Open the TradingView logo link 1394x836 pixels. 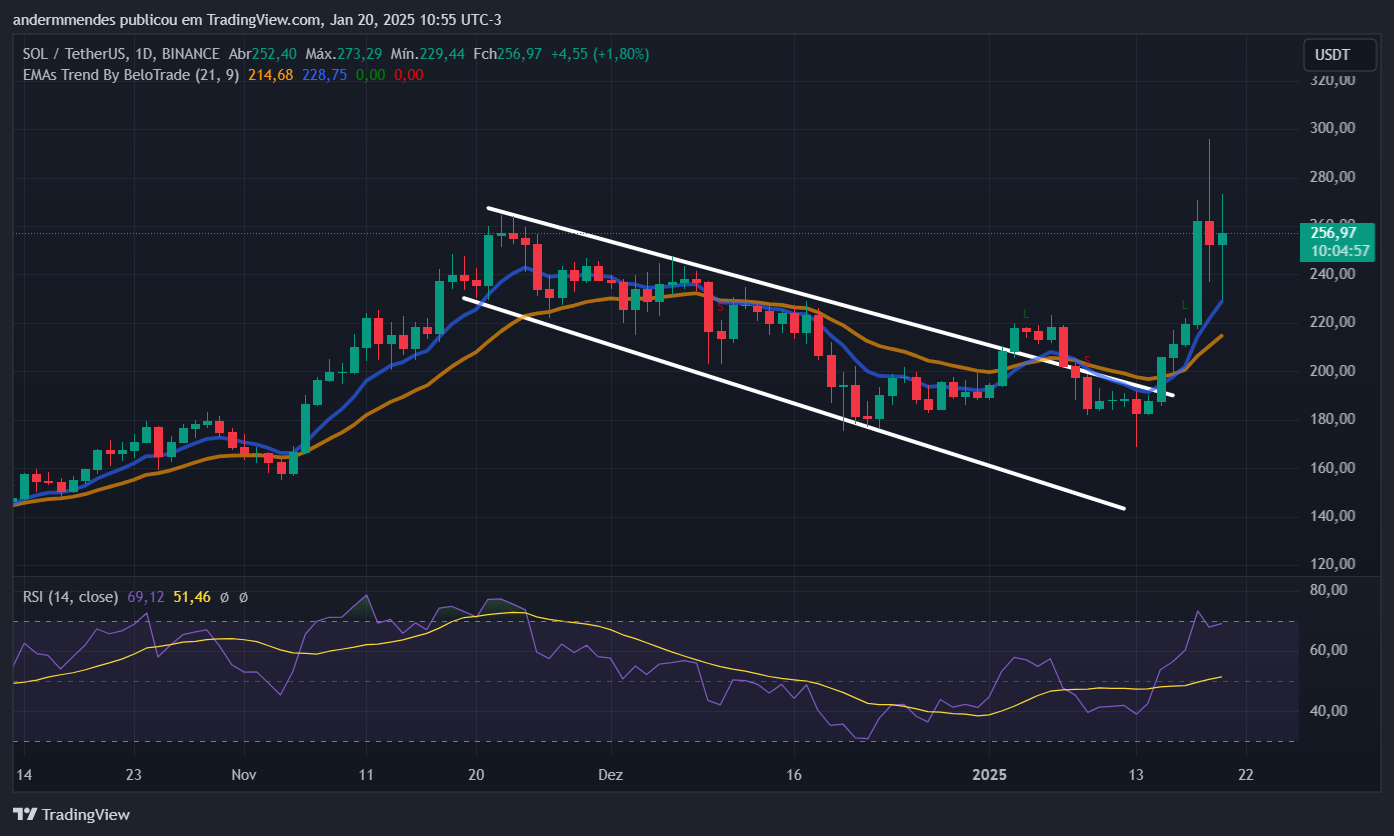click(72, 814)
